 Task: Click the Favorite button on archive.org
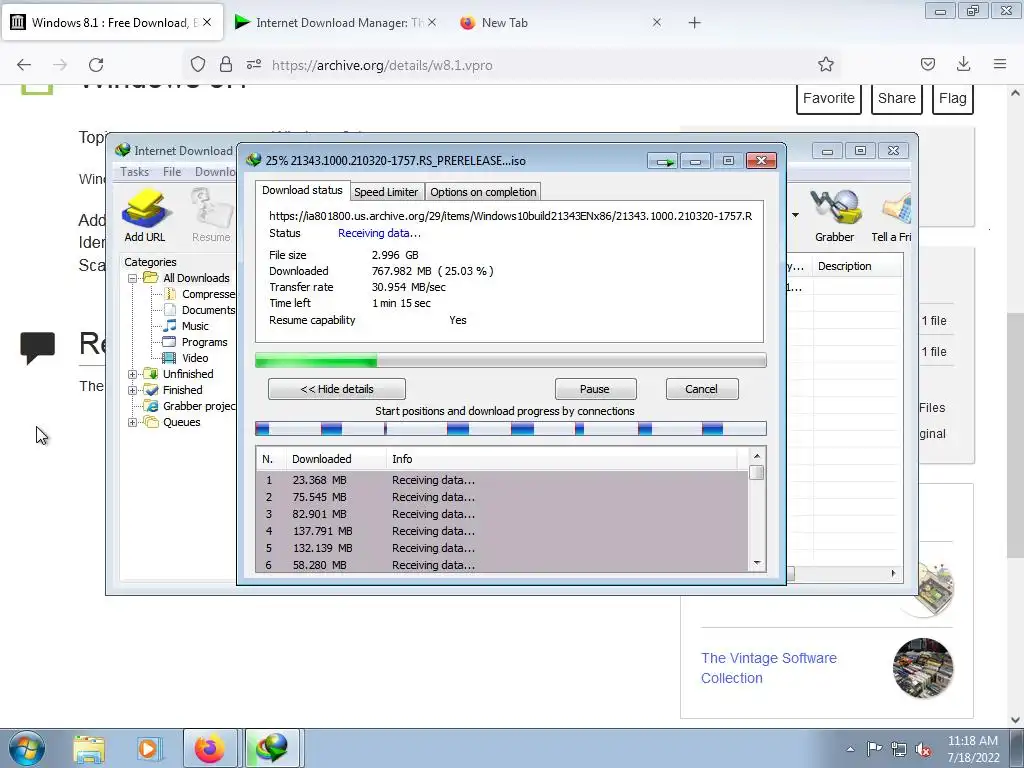coord(829,98)
